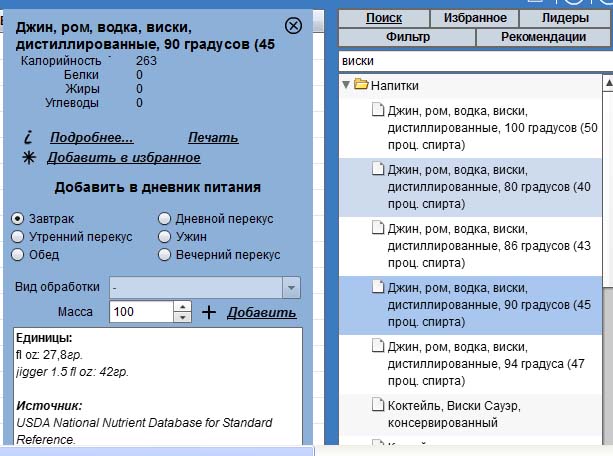The height and width of the screenshot is (456, 613).
Task: Click Добавить в избранное link
Action: tap(124, 158)
